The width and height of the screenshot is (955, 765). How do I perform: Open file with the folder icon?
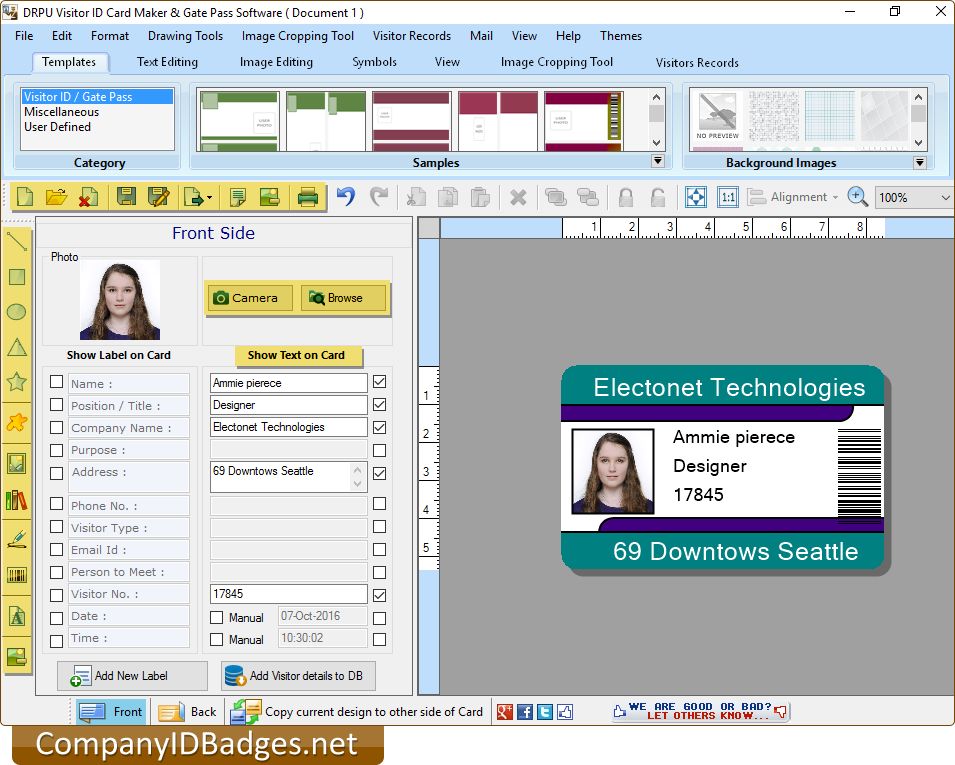click(x=56, y=197)
